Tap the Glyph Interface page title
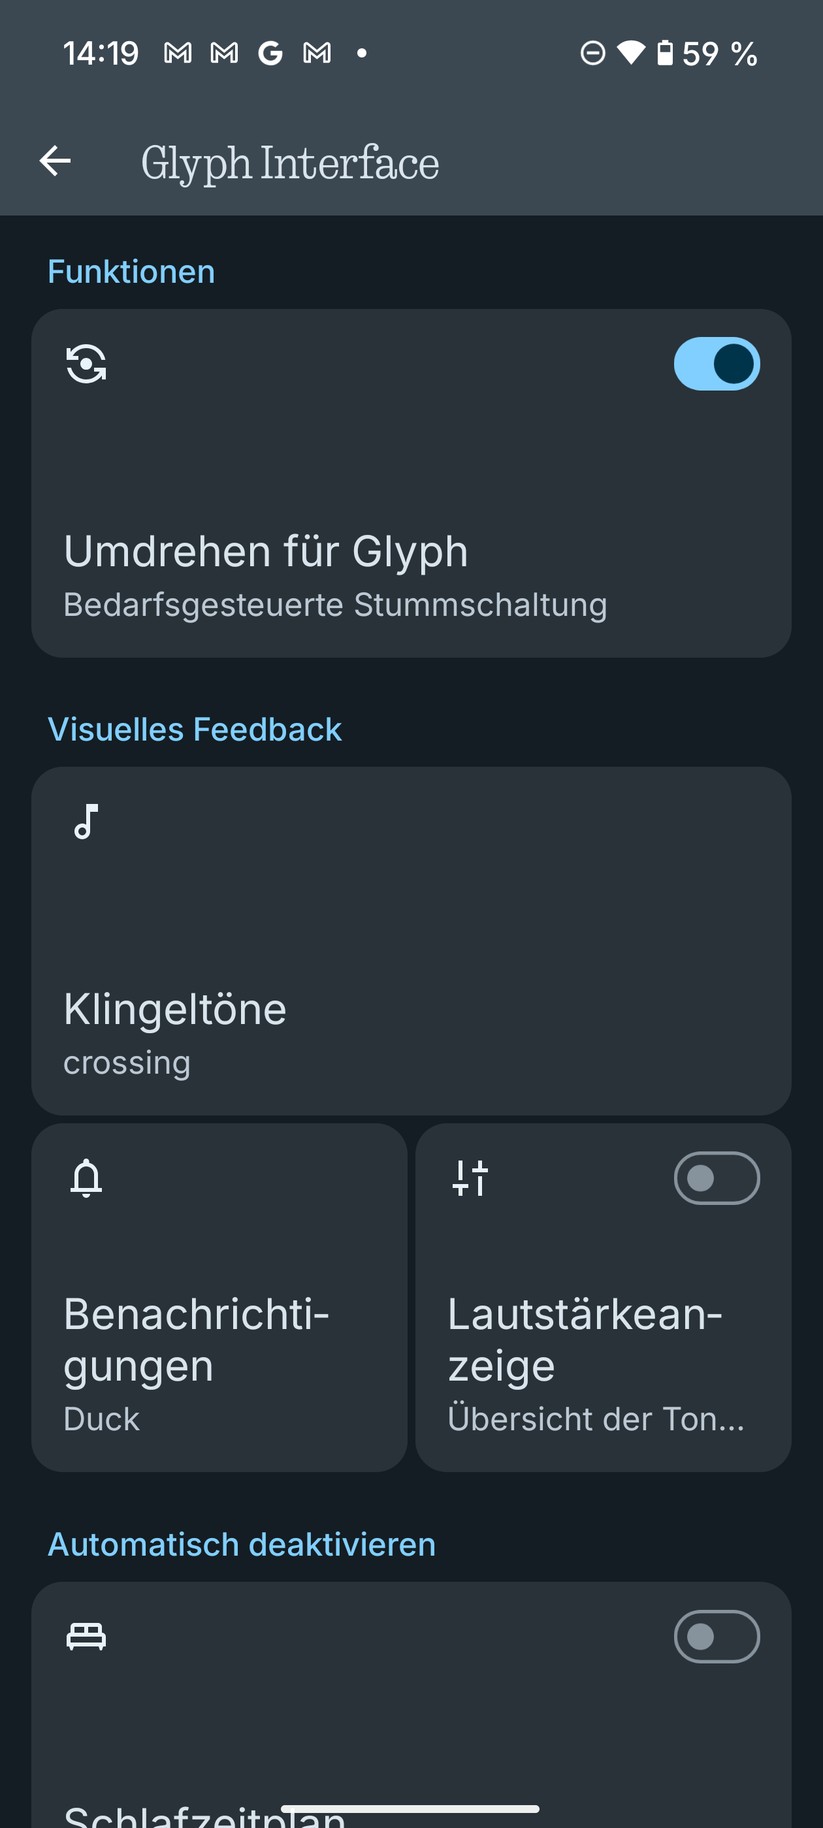Viewport: 823px width, 1828px height. (290, 163)
